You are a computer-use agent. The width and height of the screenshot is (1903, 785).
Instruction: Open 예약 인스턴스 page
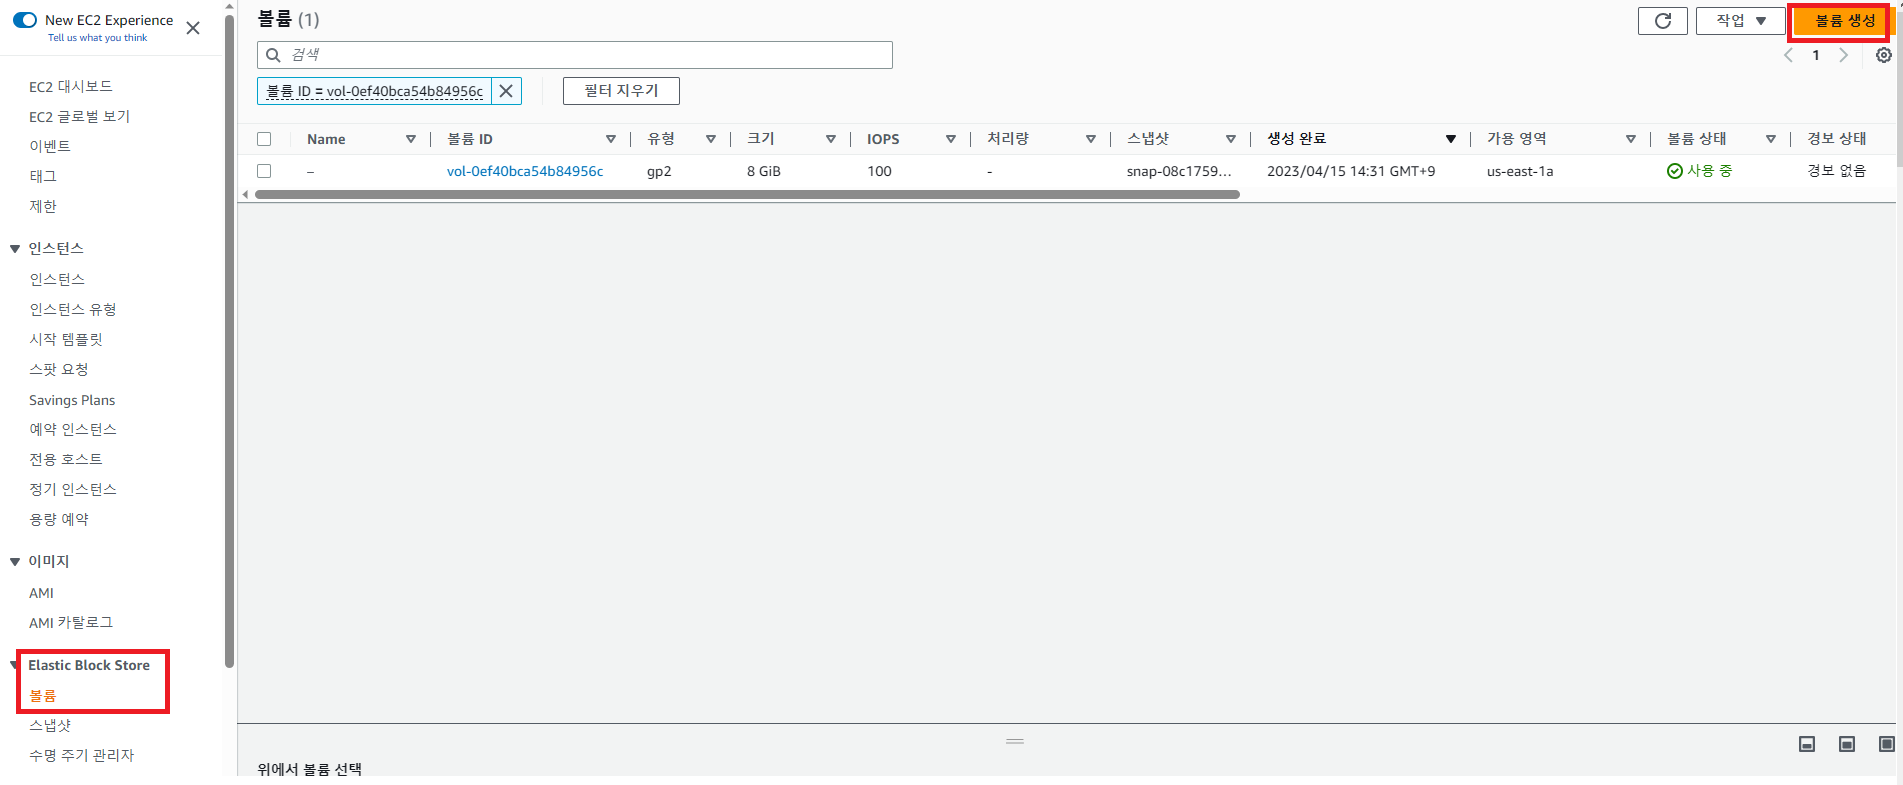click(73, 430)
